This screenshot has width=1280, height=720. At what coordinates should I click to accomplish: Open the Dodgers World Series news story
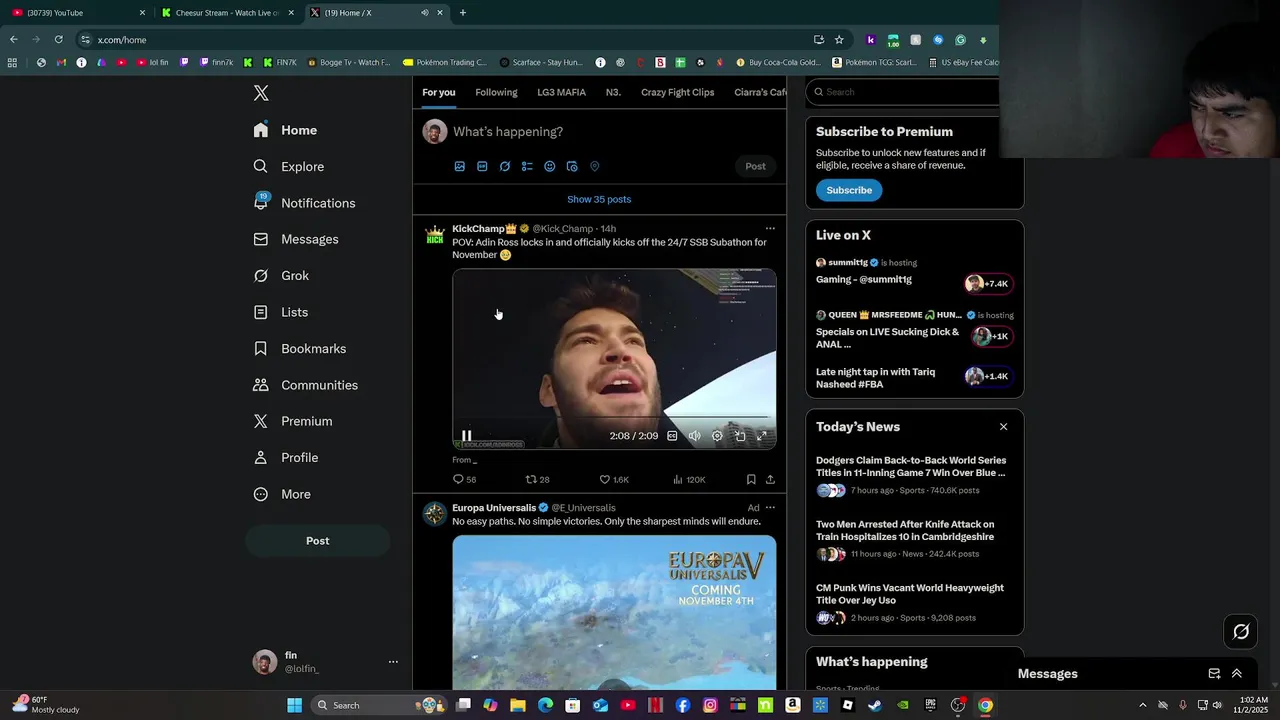915,475
